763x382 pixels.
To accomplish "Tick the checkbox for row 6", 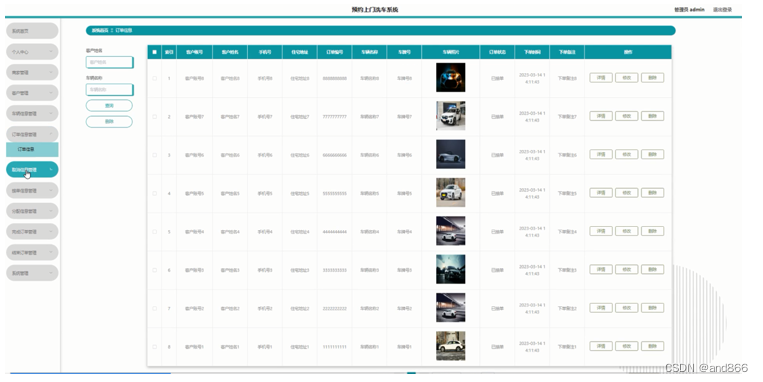I will pos(155,270).
